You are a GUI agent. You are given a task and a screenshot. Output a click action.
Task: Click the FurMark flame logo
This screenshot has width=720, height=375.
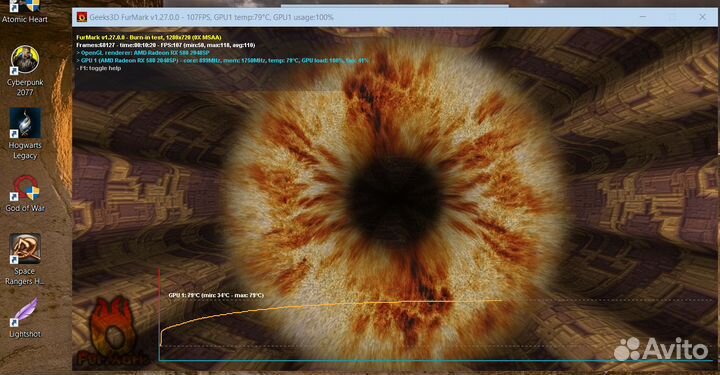click(x=112, y=330)
